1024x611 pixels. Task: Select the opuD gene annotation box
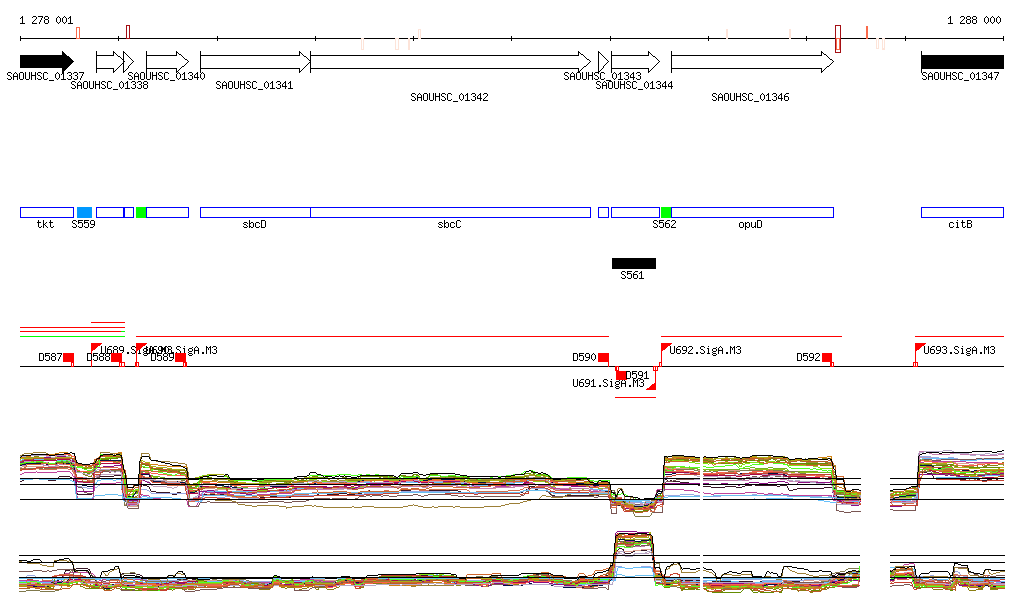pos(752,213)
